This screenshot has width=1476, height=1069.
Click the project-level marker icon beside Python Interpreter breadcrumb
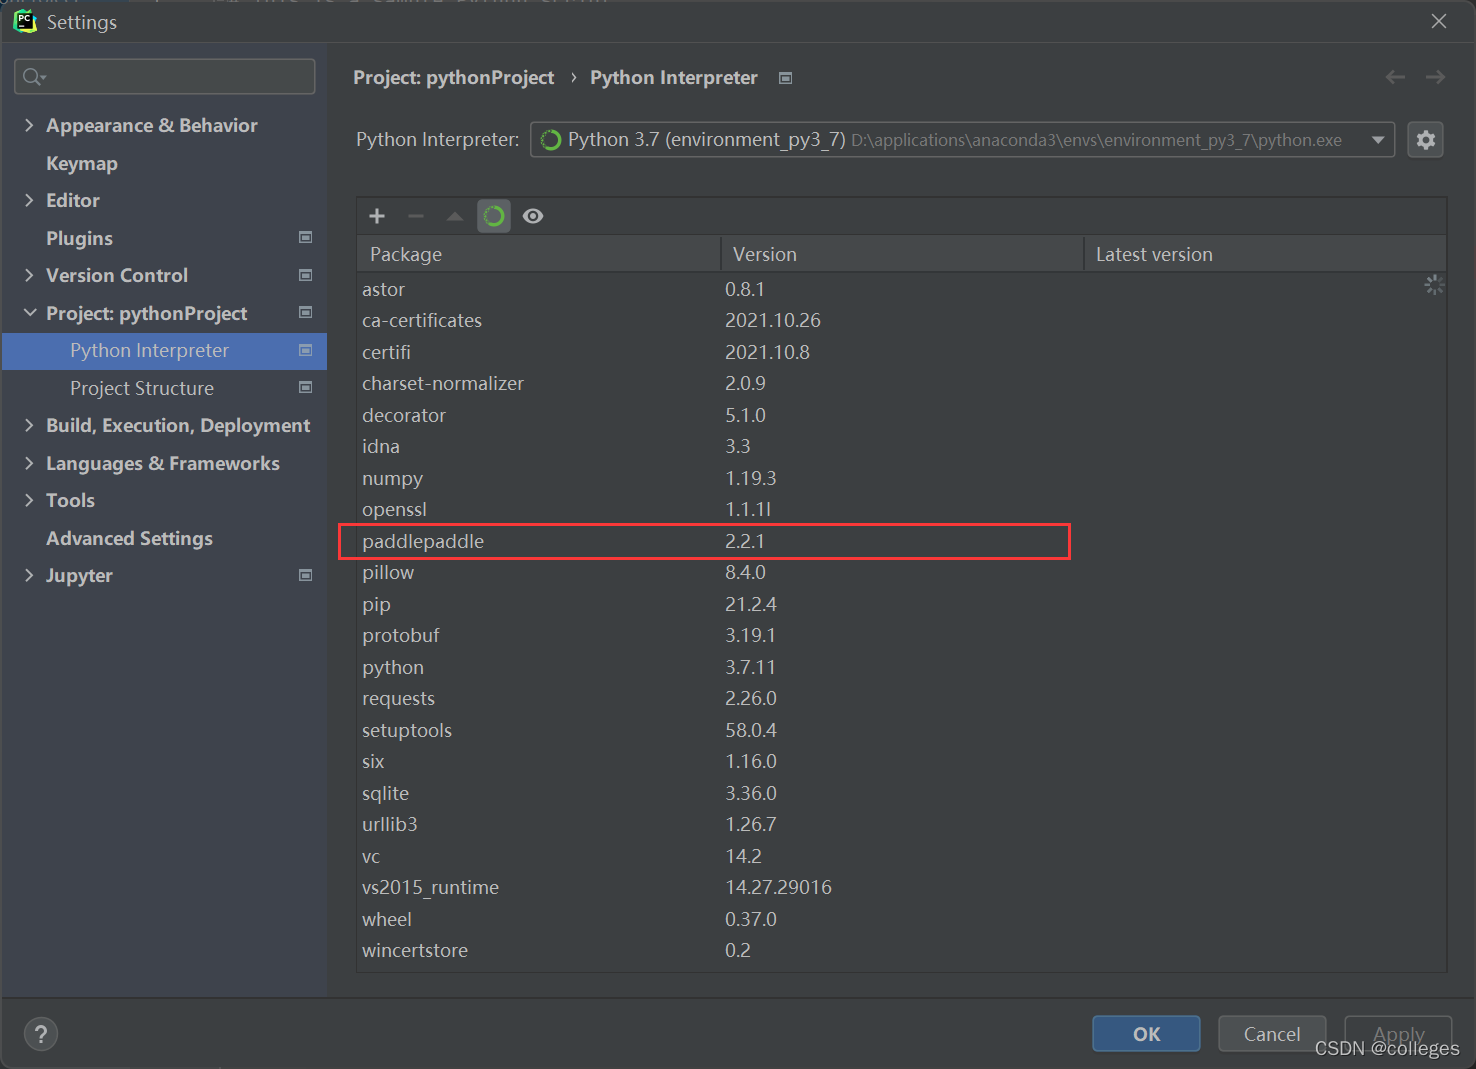[786, 78]
